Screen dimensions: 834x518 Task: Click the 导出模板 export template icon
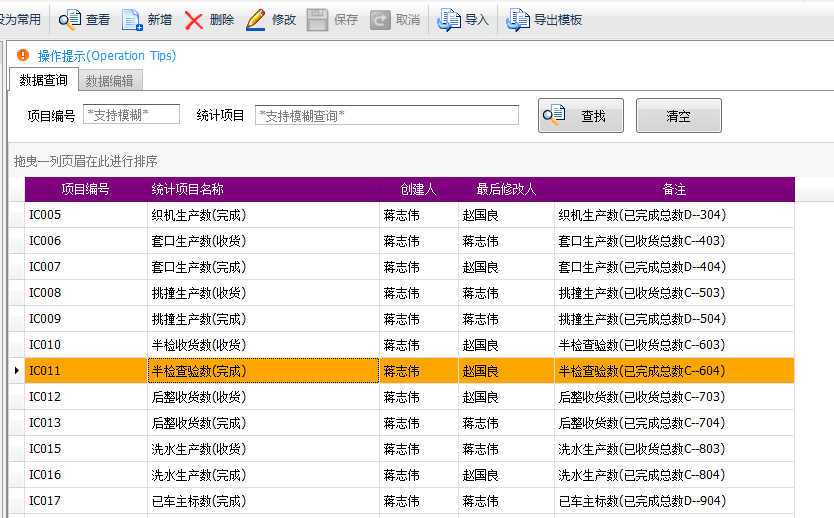[x=518, y=20]
